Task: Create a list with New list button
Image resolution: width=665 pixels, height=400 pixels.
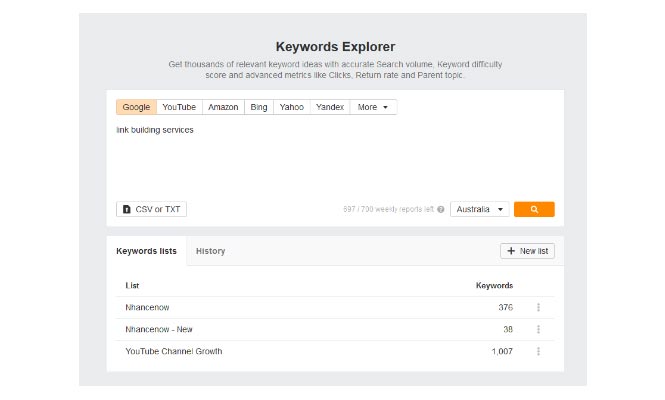Action: (527, 251)
